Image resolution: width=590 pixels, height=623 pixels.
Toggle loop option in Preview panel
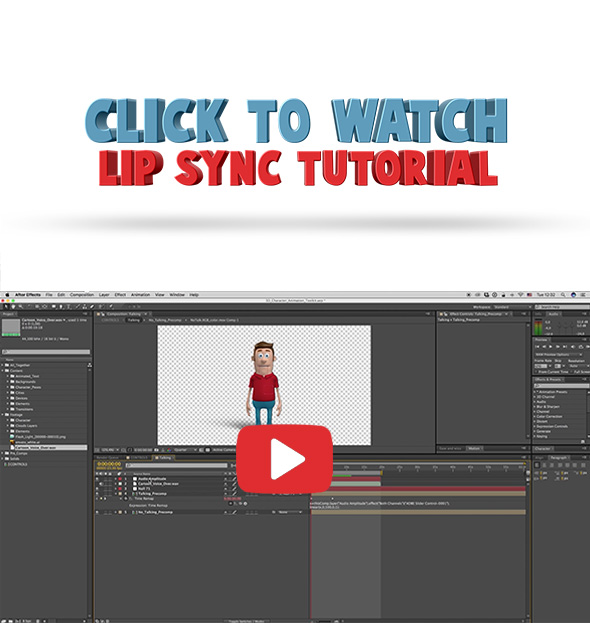click(581, 347)
